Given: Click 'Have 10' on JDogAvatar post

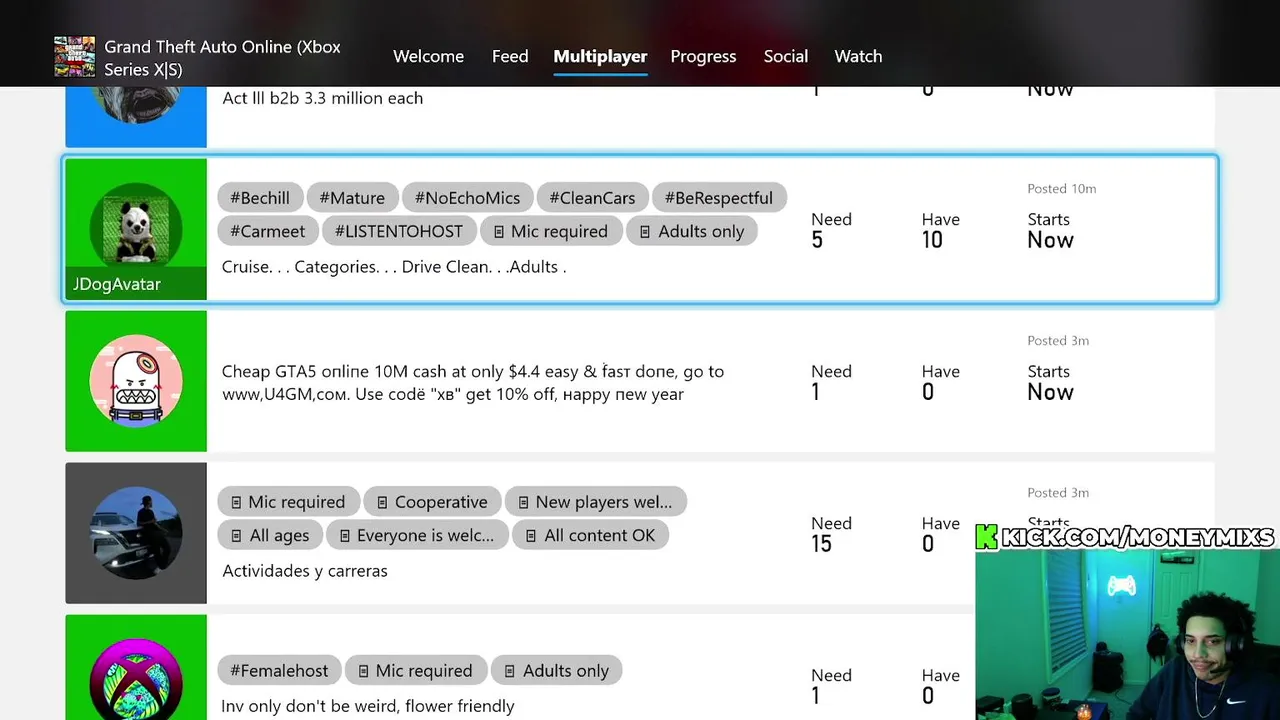Looking at the screenshot, I should click(940, 230).
